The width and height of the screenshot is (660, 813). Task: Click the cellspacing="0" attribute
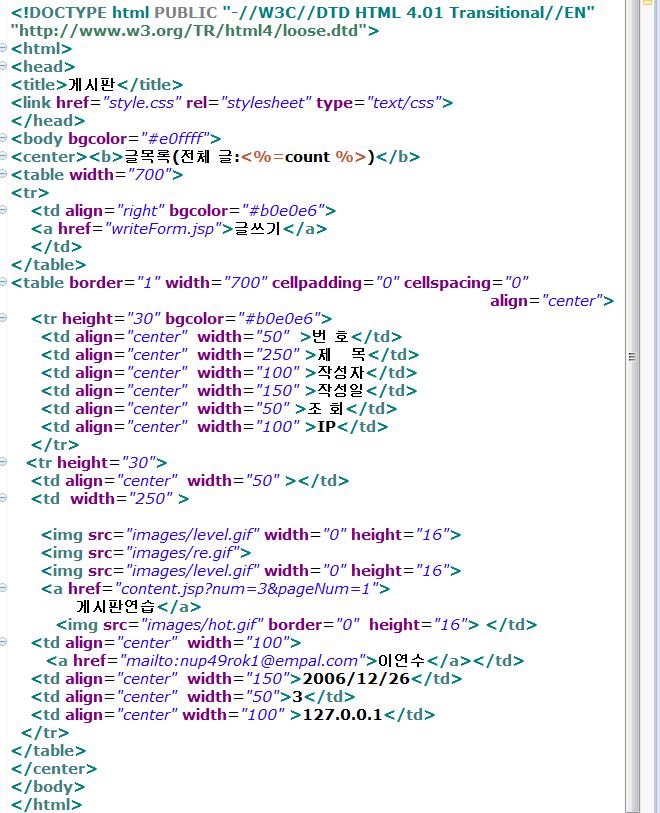(466, 283)
